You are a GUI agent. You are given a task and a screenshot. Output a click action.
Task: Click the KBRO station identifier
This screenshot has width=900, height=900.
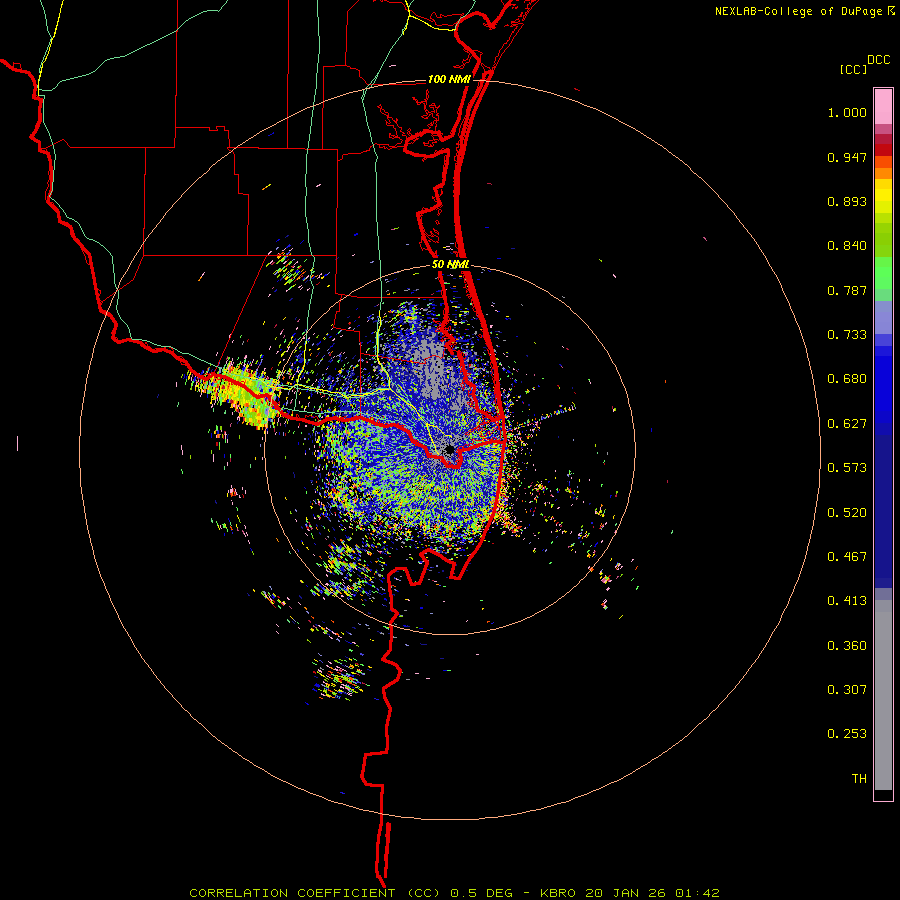click(x=559, y=893)
